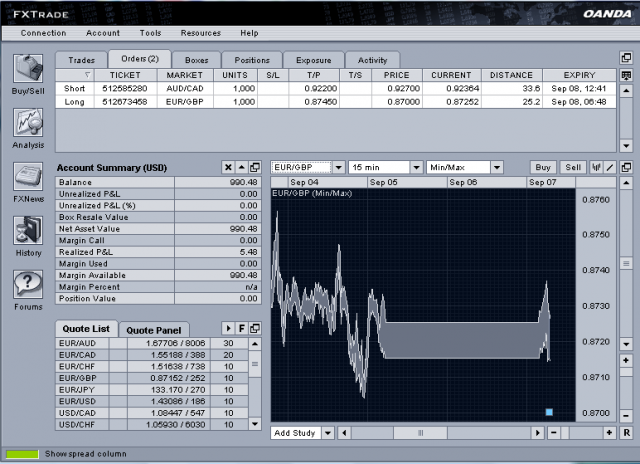This screenshot has height=464, width=640.
Task: Zoom out chart horizontally with minus
Action: 553,433
